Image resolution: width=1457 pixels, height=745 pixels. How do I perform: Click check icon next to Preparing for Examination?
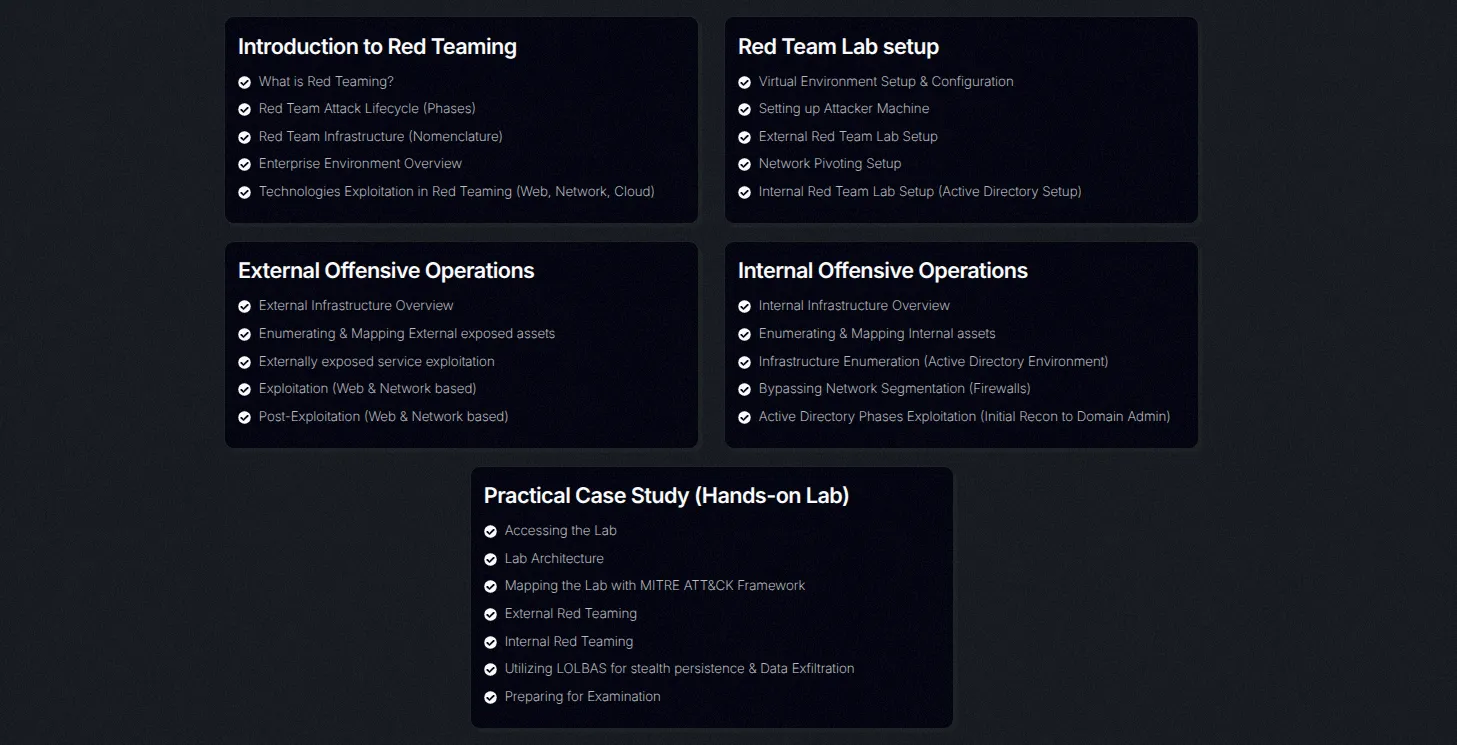(490, 697)
